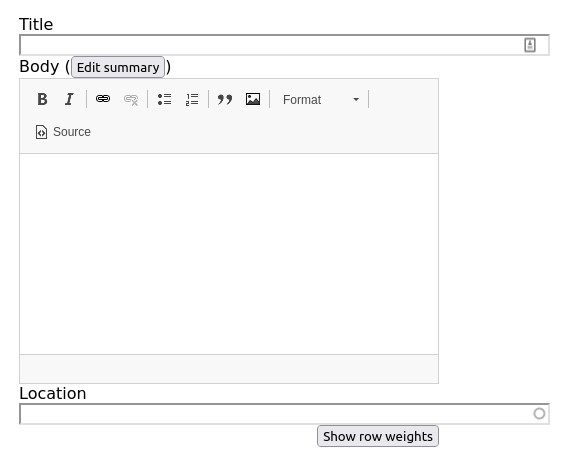Insert a numbered list
The height and width of the screenshot is (455, 566).
[x=192, y=99]
